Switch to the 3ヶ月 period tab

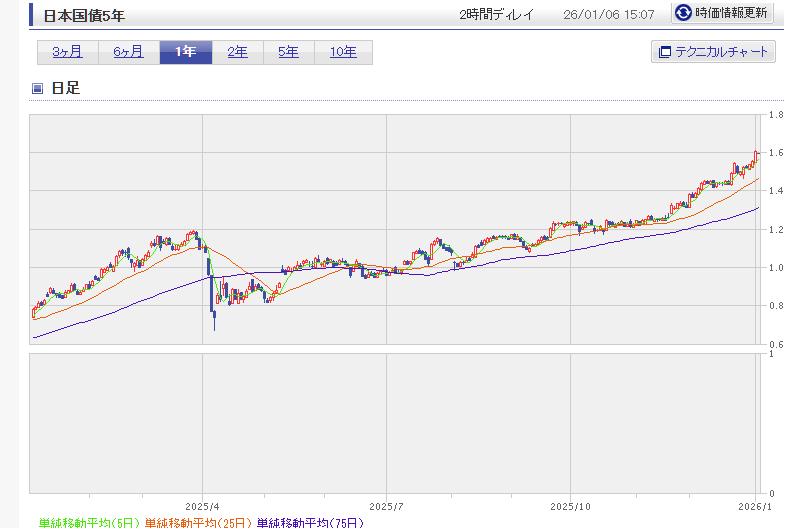pos(63,52)
